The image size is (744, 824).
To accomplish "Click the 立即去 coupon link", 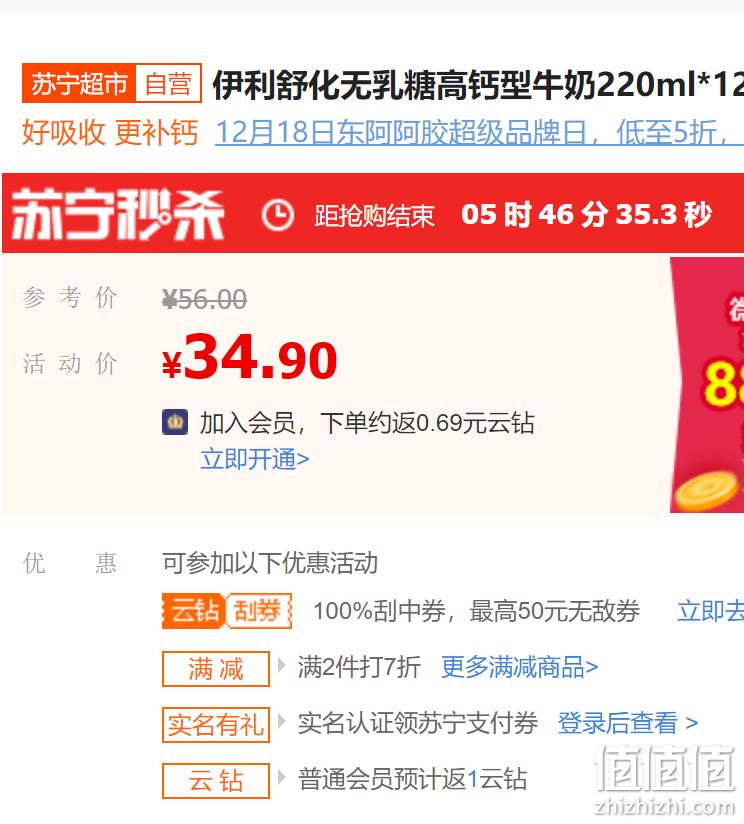I will (710, 611).
